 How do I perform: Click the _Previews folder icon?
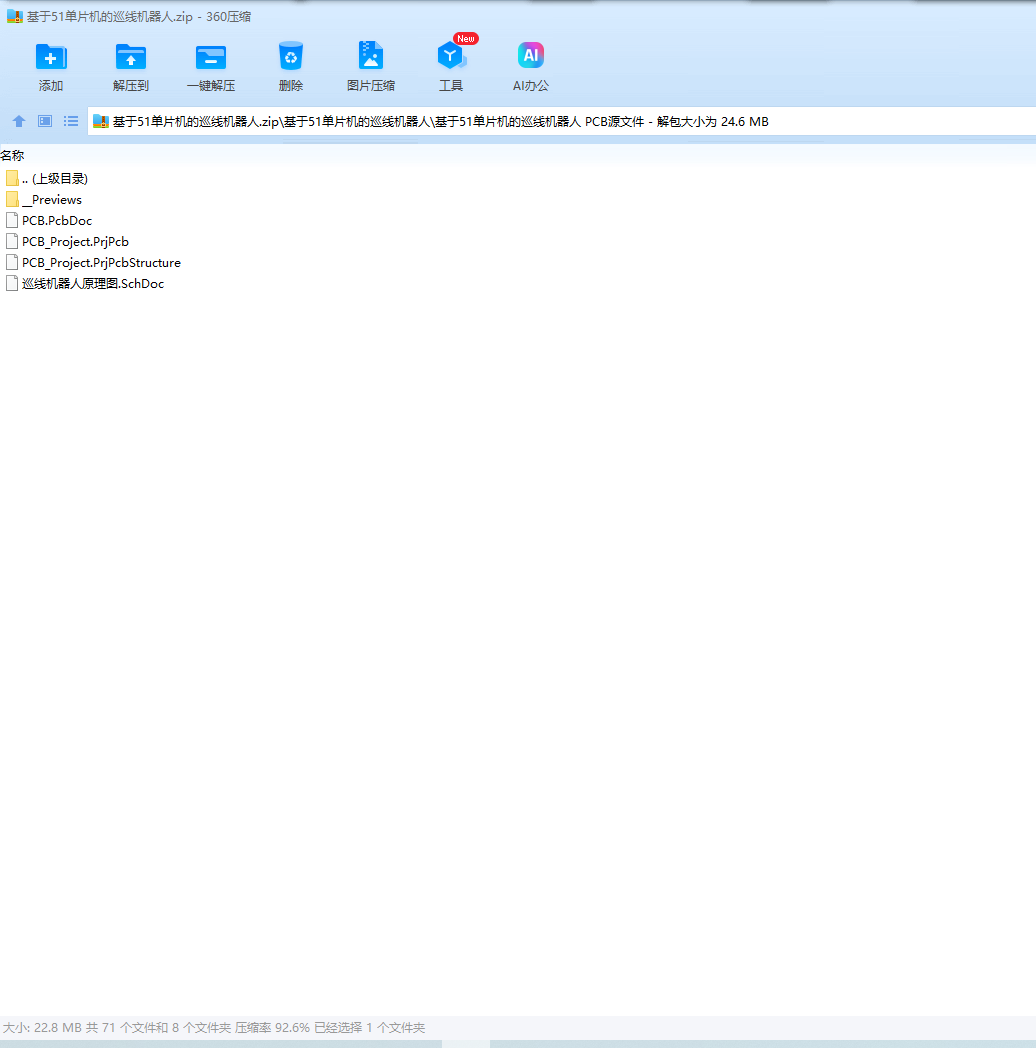(x=12, y=199)
